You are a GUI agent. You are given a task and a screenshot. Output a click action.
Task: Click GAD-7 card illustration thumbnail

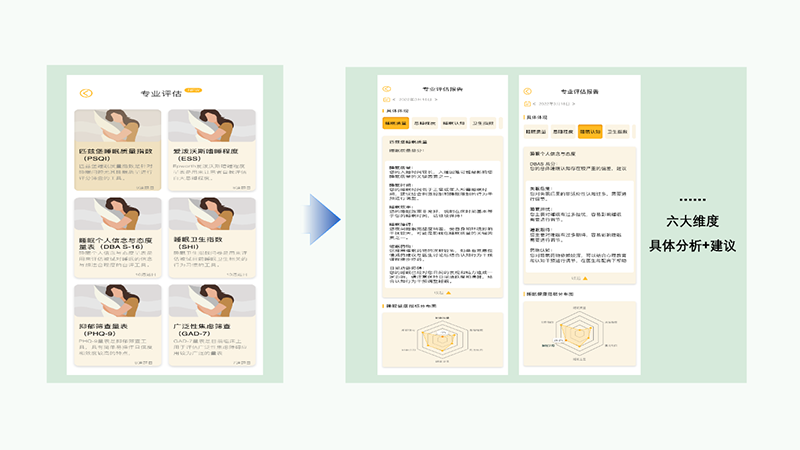click(x=212, y=301)
